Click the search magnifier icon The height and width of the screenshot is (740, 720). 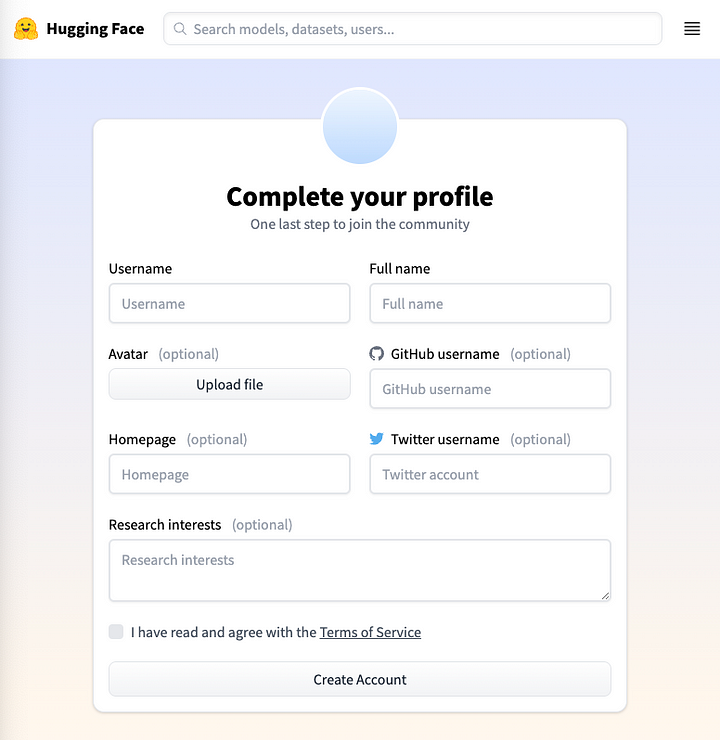pyautogui.click(x=180, y=29)
